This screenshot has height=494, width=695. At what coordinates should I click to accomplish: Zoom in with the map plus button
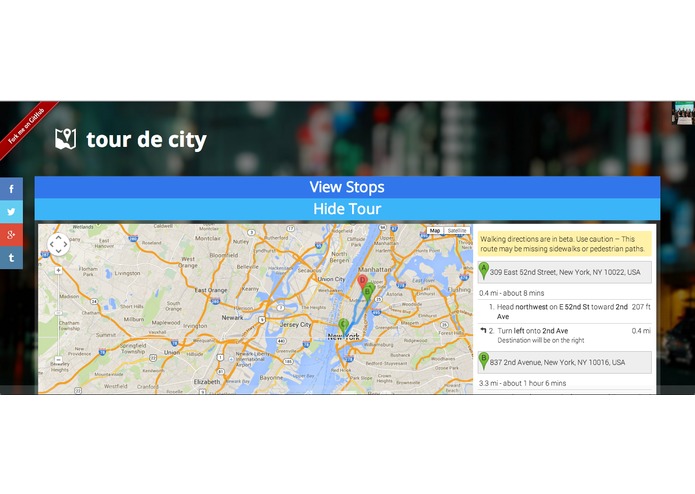(58, 270)
